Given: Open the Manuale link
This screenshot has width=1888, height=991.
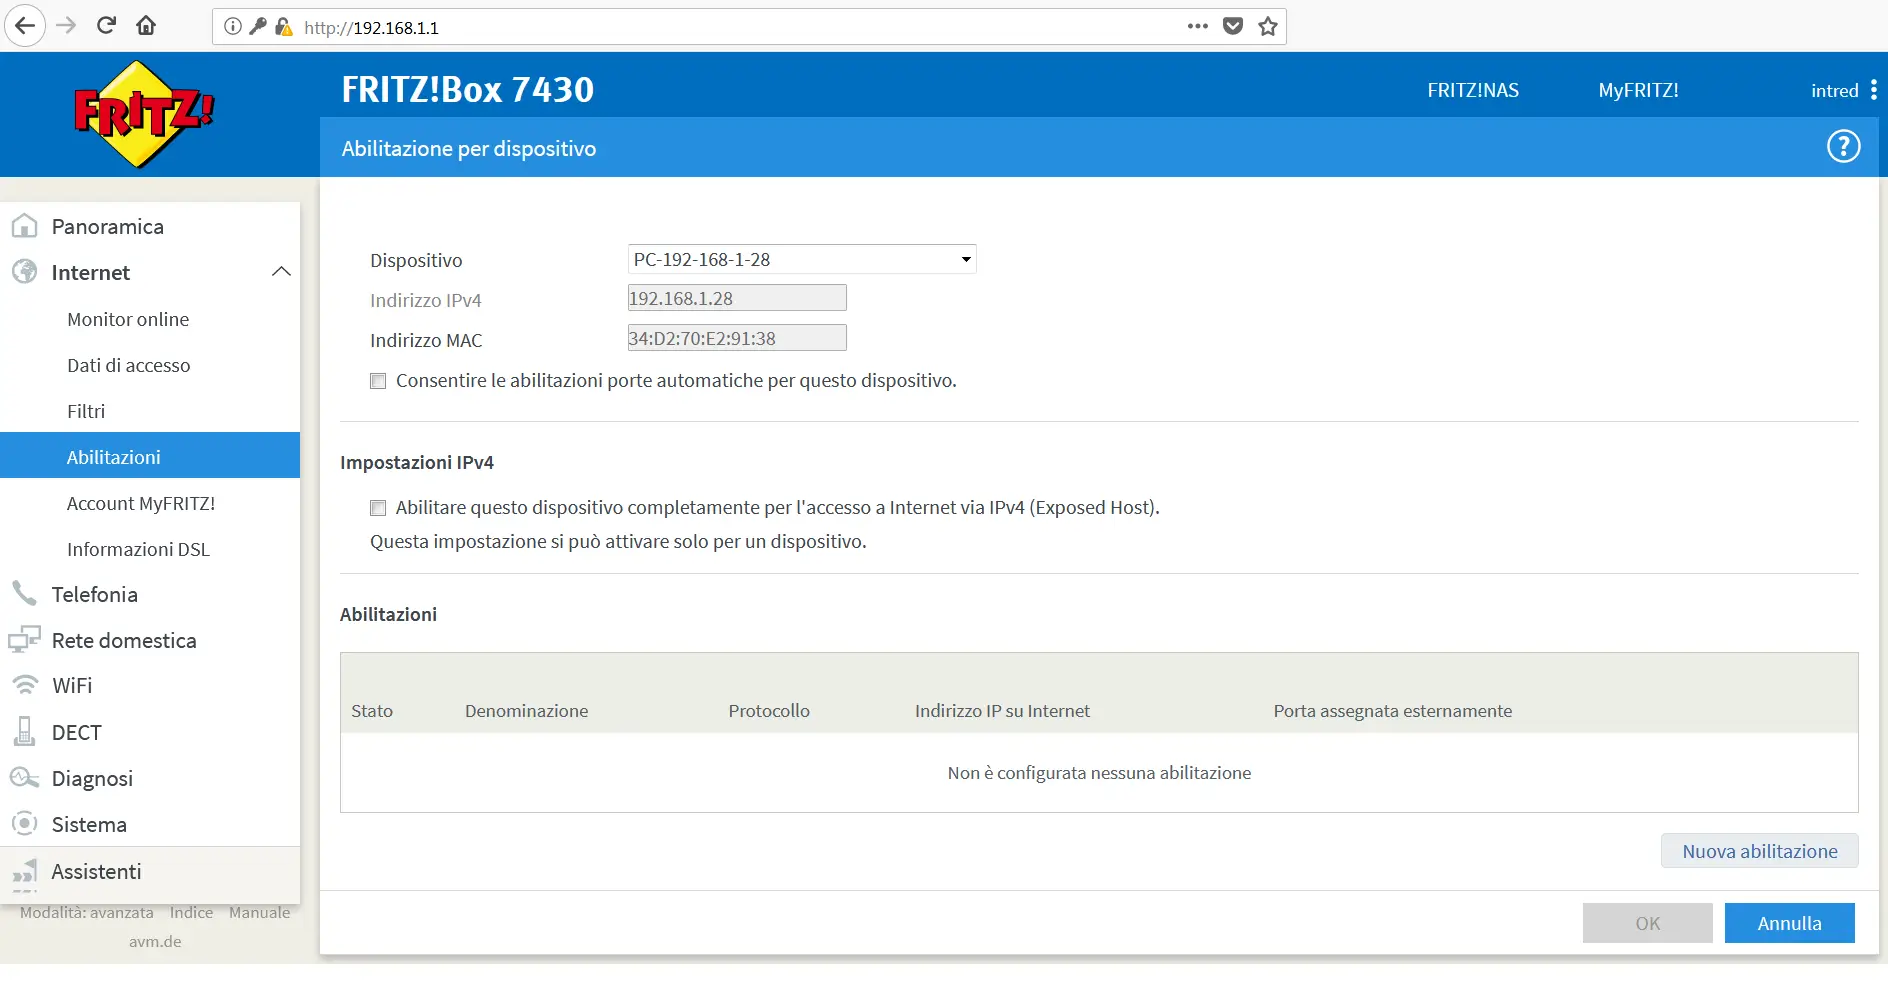Looking at the screenshot, I should tap(259, 912).
